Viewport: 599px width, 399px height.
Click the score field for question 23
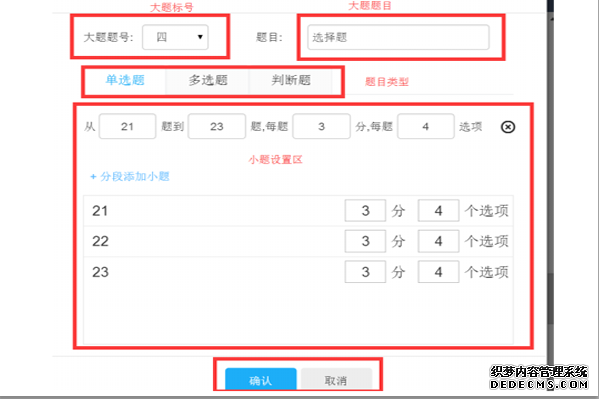click(365, 272)
